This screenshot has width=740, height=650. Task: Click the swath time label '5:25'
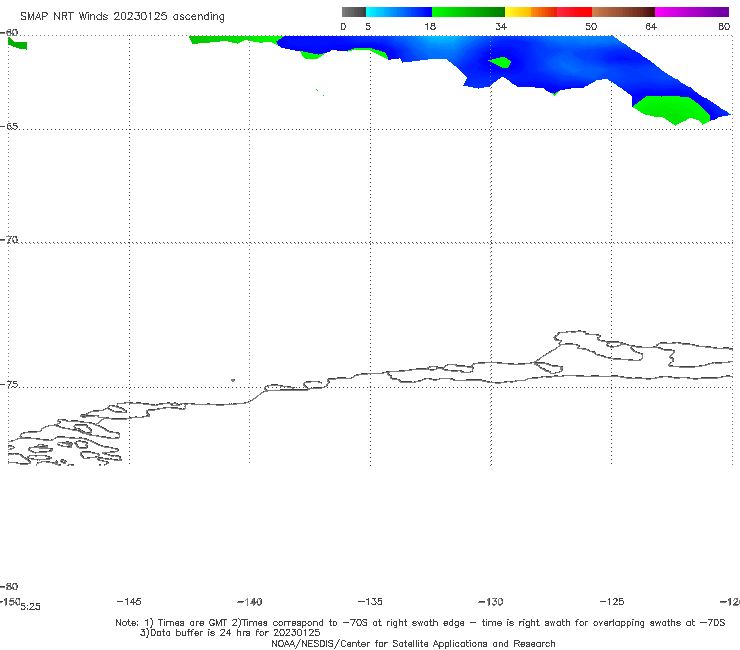(x=31, y=607)
